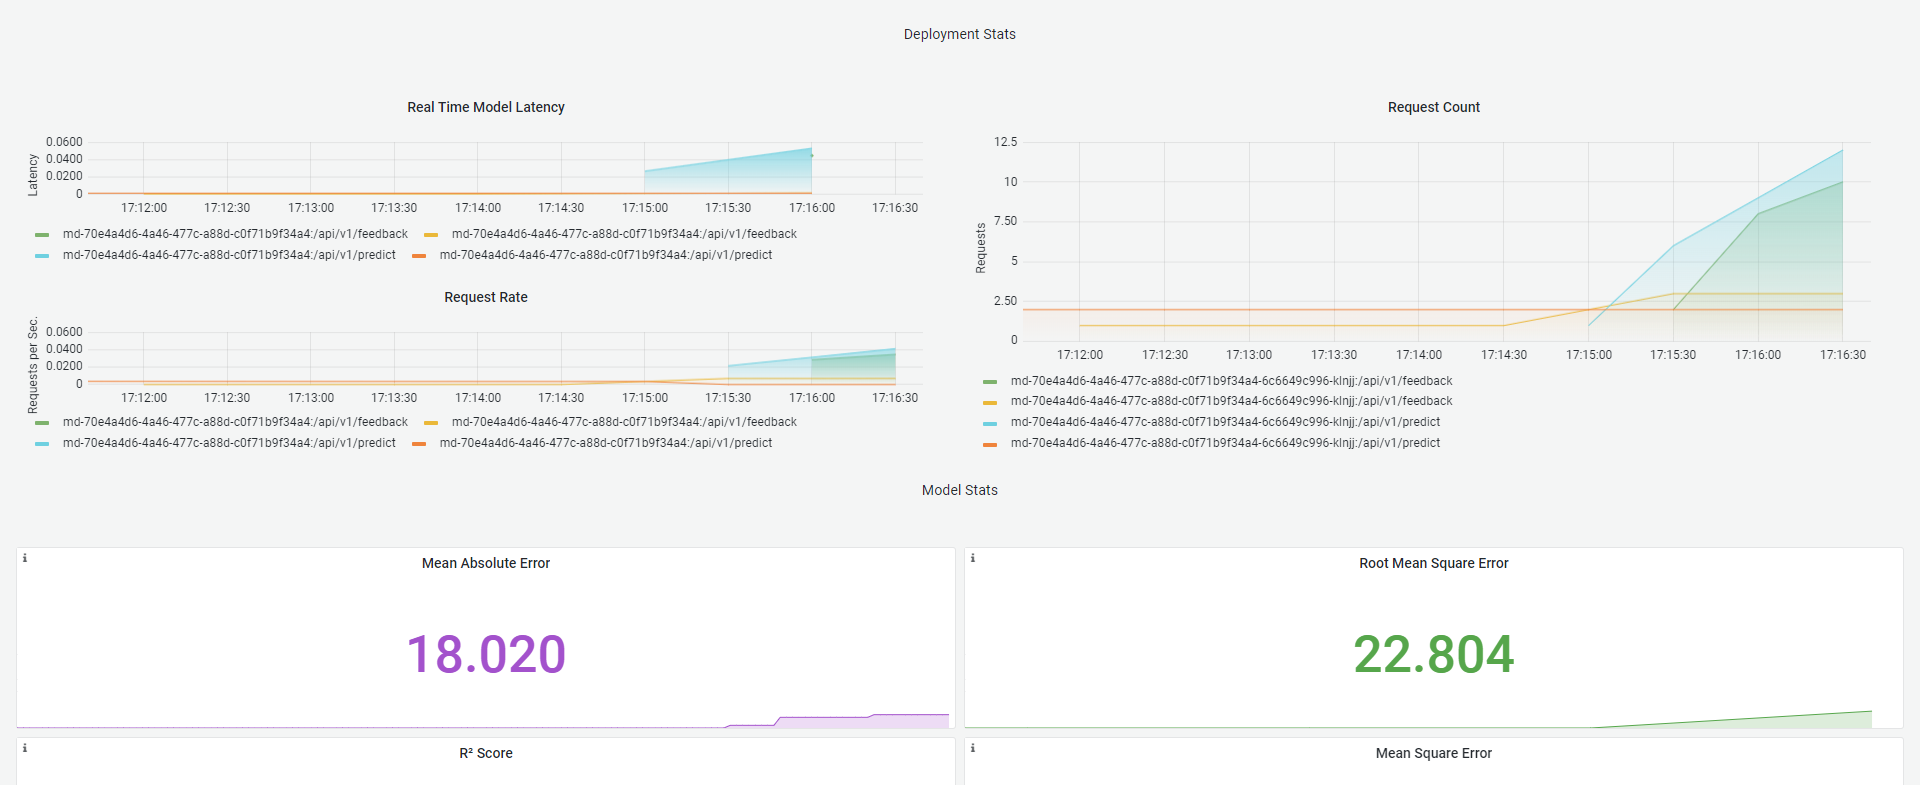Viewport: 1920px width, 785px height.
Task: Toggle yellow feedback series label in Request Count legend
Action: tap(1231, 401)
